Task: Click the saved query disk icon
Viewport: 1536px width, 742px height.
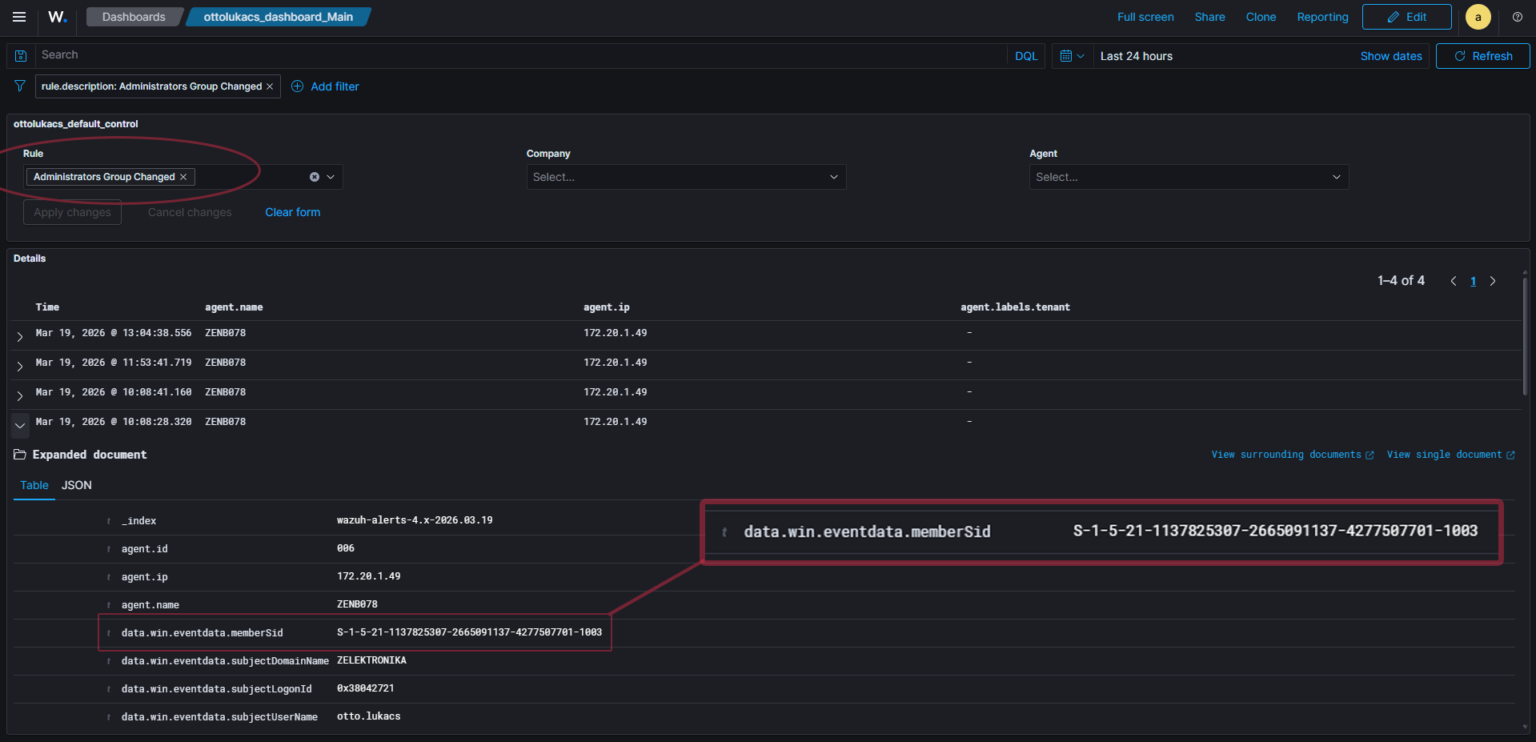Action: [x=21, y=56]
